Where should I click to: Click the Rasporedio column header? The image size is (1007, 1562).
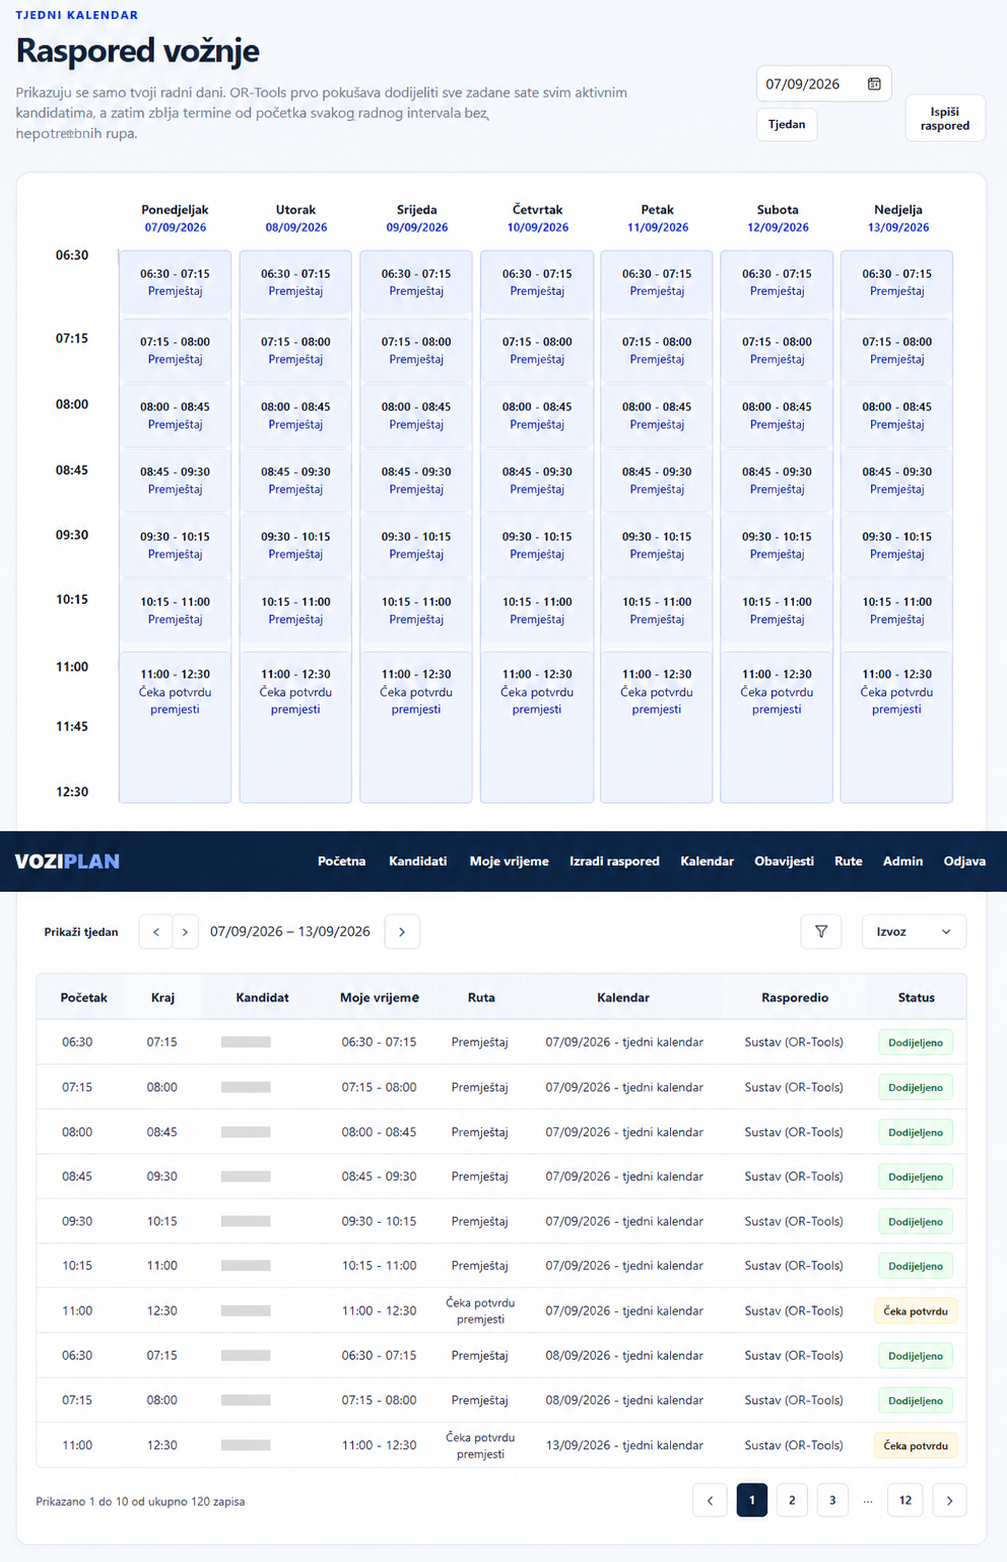point(795,998)
